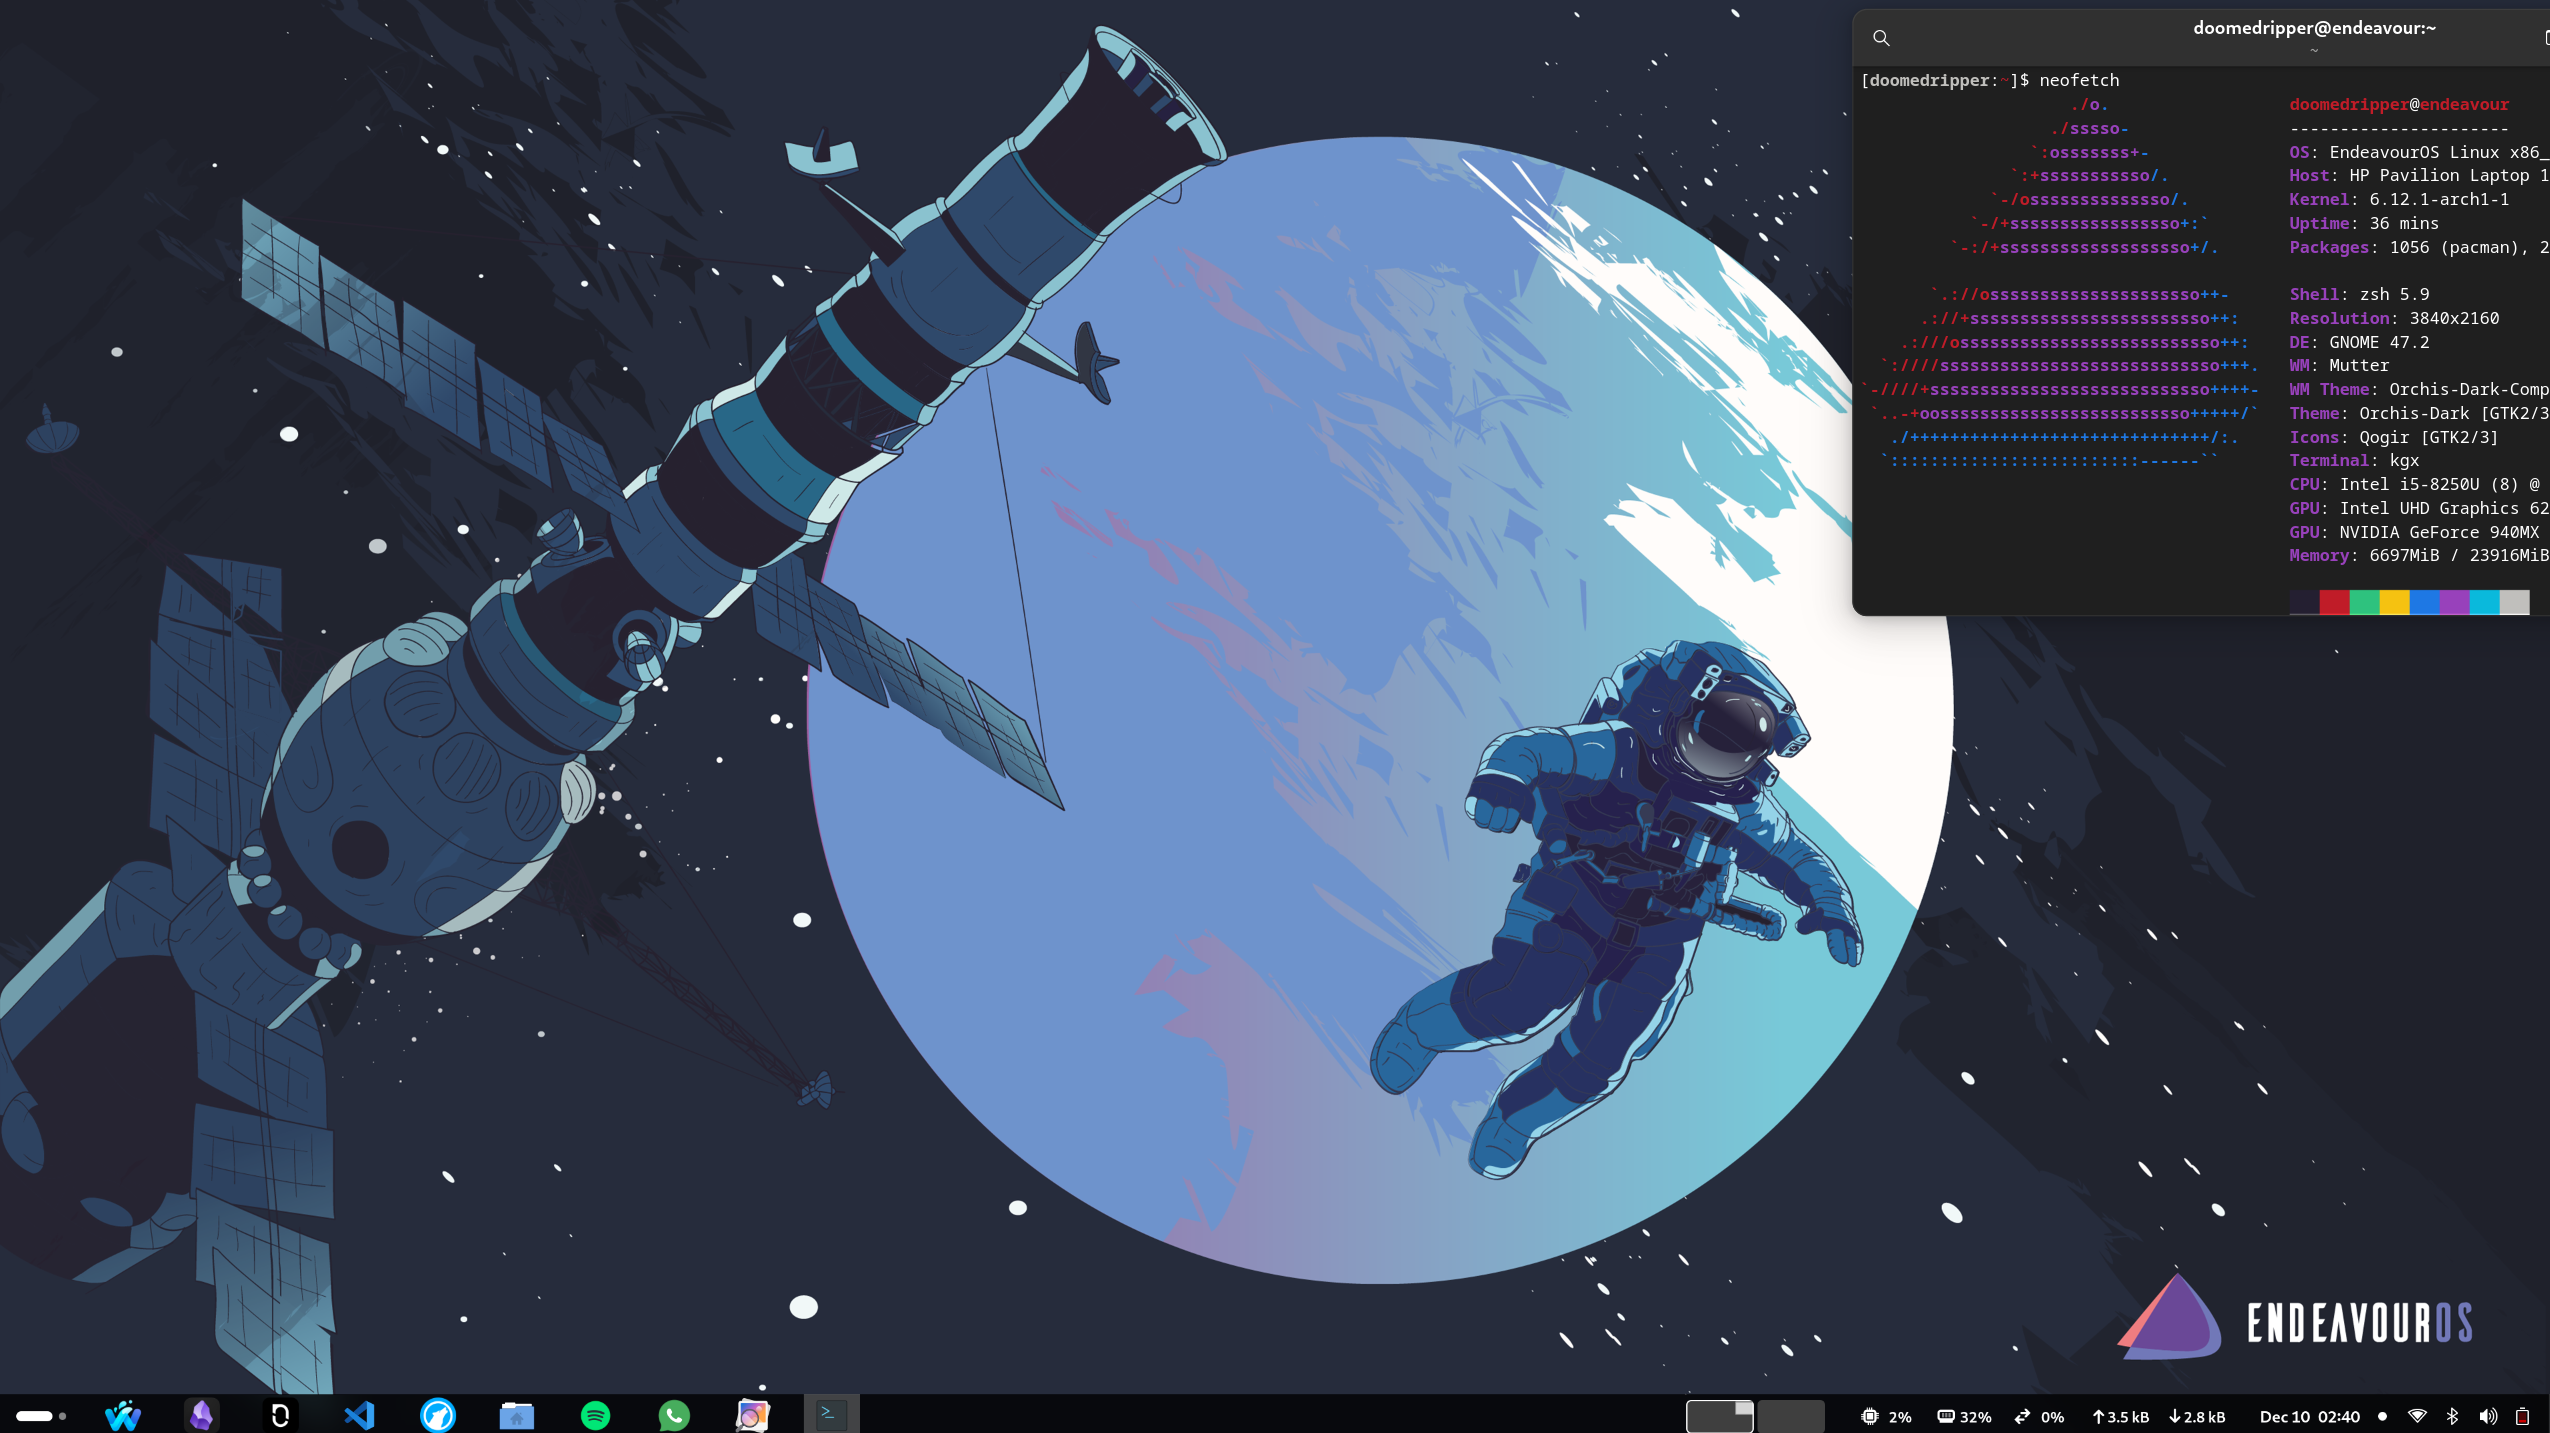Click the Kernel: 6.12.1-arch1-1 line

(2399, 199)
